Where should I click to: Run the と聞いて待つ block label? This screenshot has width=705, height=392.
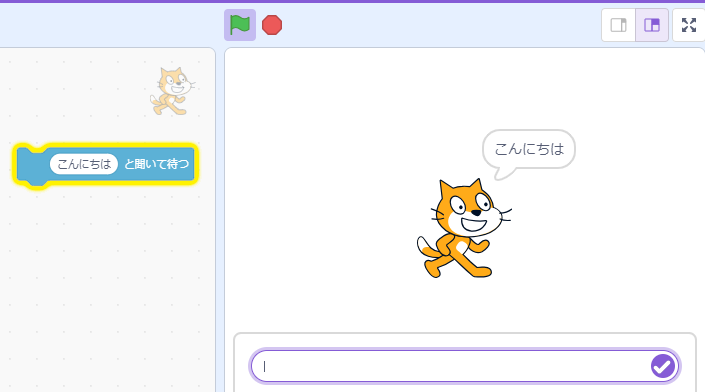click(x=156, y=164)
